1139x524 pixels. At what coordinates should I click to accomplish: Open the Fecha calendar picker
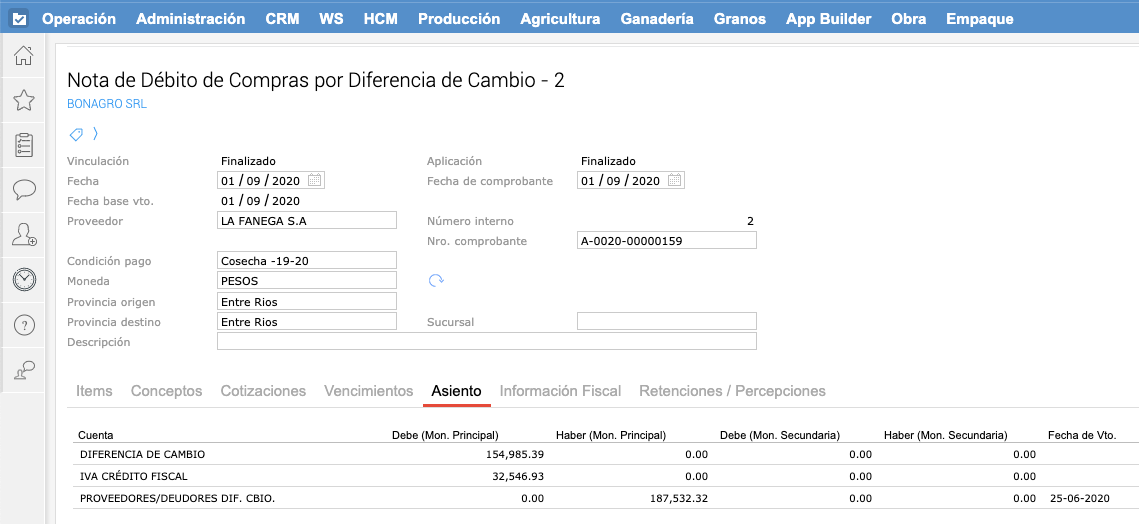314,181
